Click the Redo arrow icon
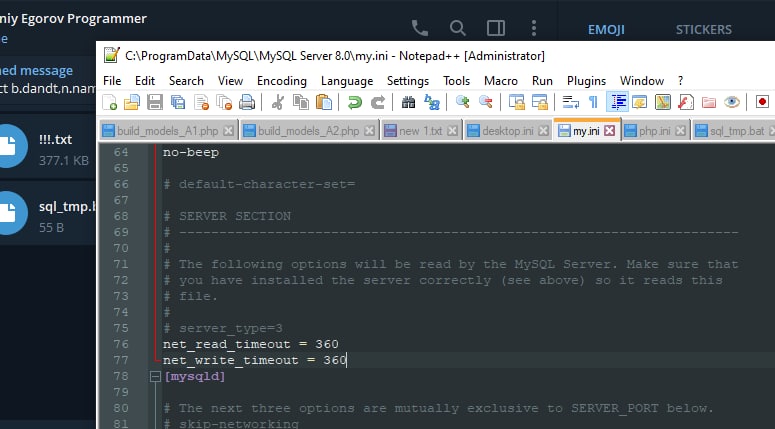 coord(378,102)
